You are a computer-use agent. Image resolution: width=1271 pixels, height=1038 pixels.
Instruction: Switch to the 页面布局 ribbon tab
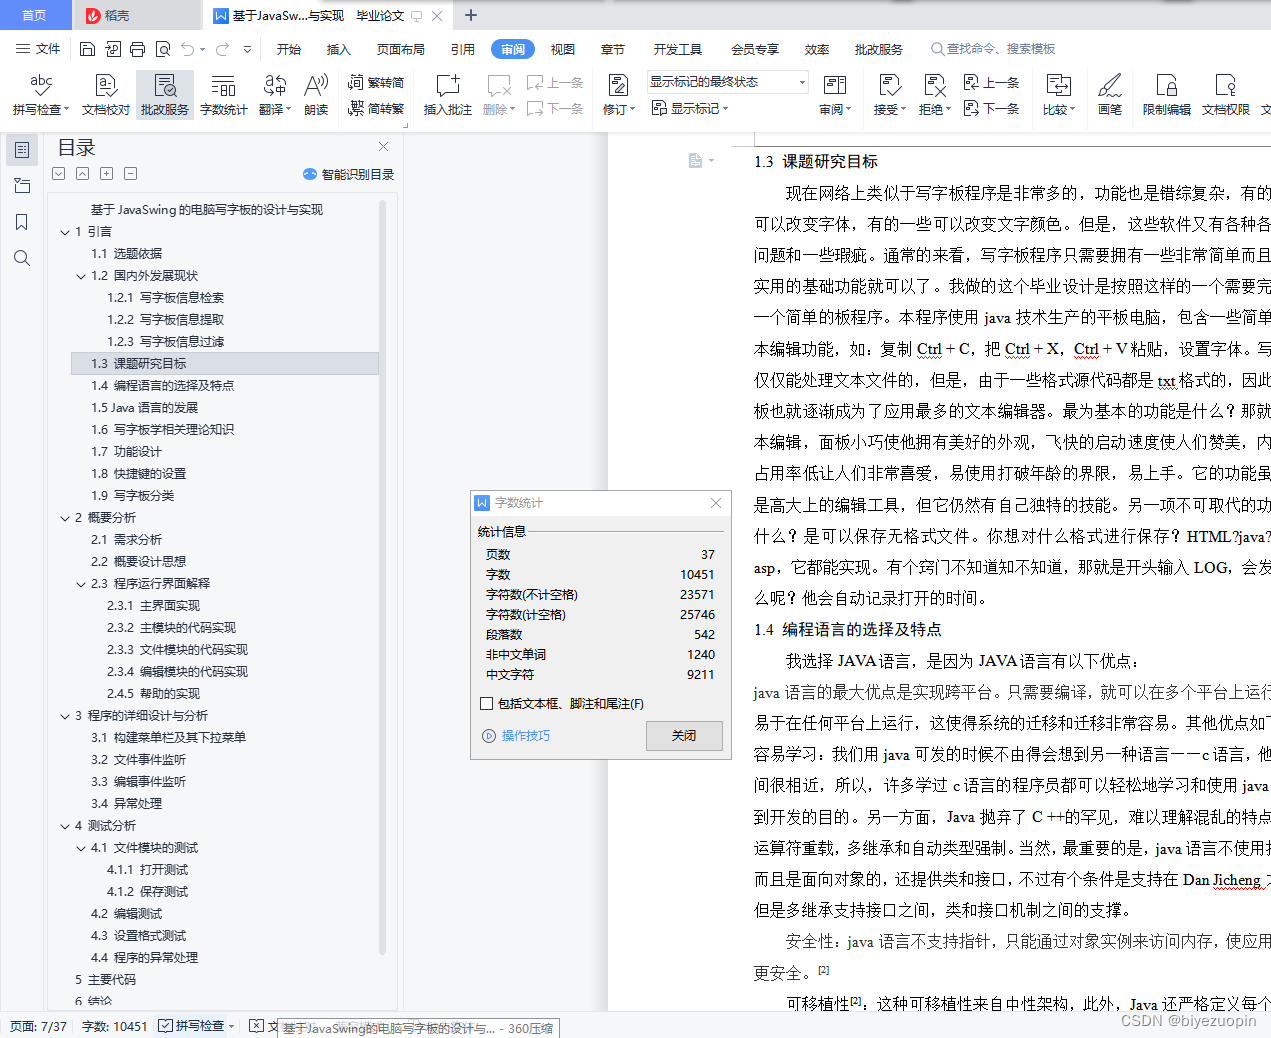coord(400,49)
